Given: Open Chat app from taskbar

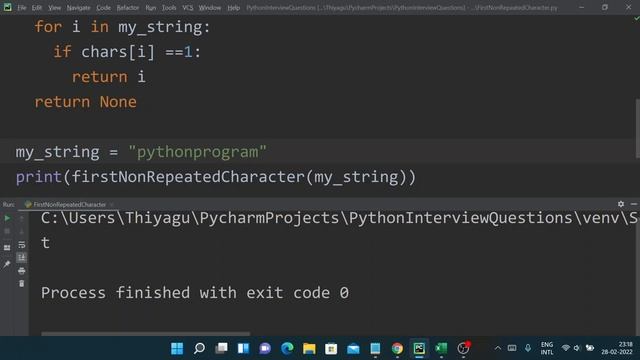Looking at the screenshot, I should click(265, 348).
